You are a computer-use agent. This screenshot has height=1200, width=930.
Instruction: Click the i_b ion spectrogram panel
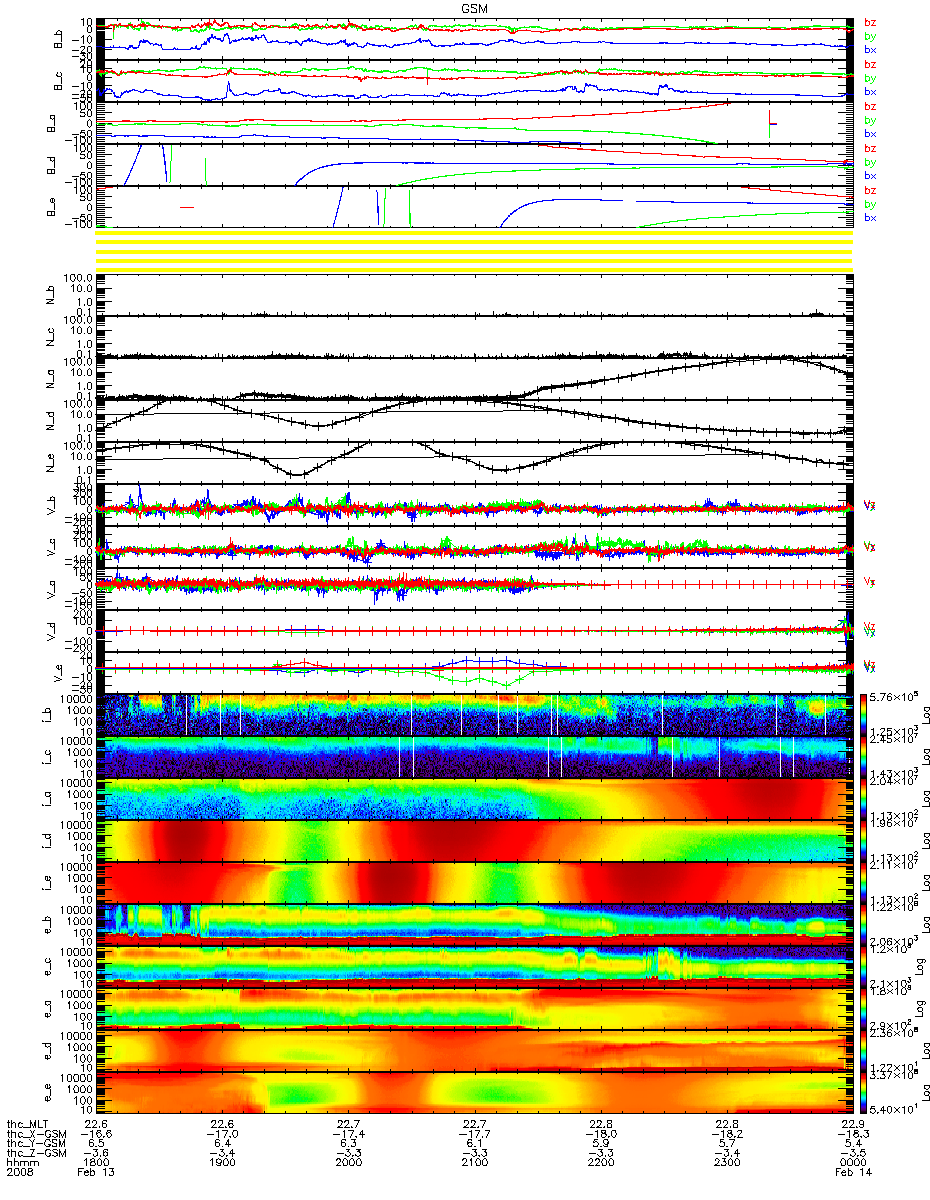(476, 715)
